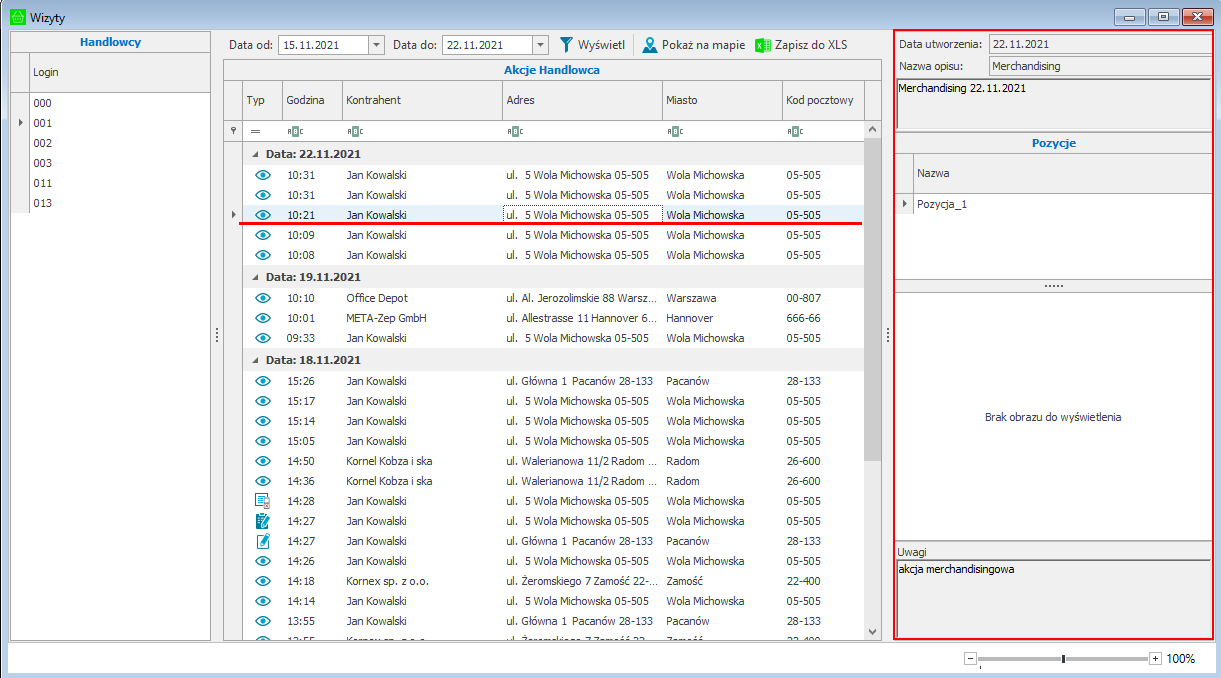The width and height of the screenshot is (1221, 678).
Task: Click the eye icon for META-Zep GmbH row
Action: pos(263,318)
